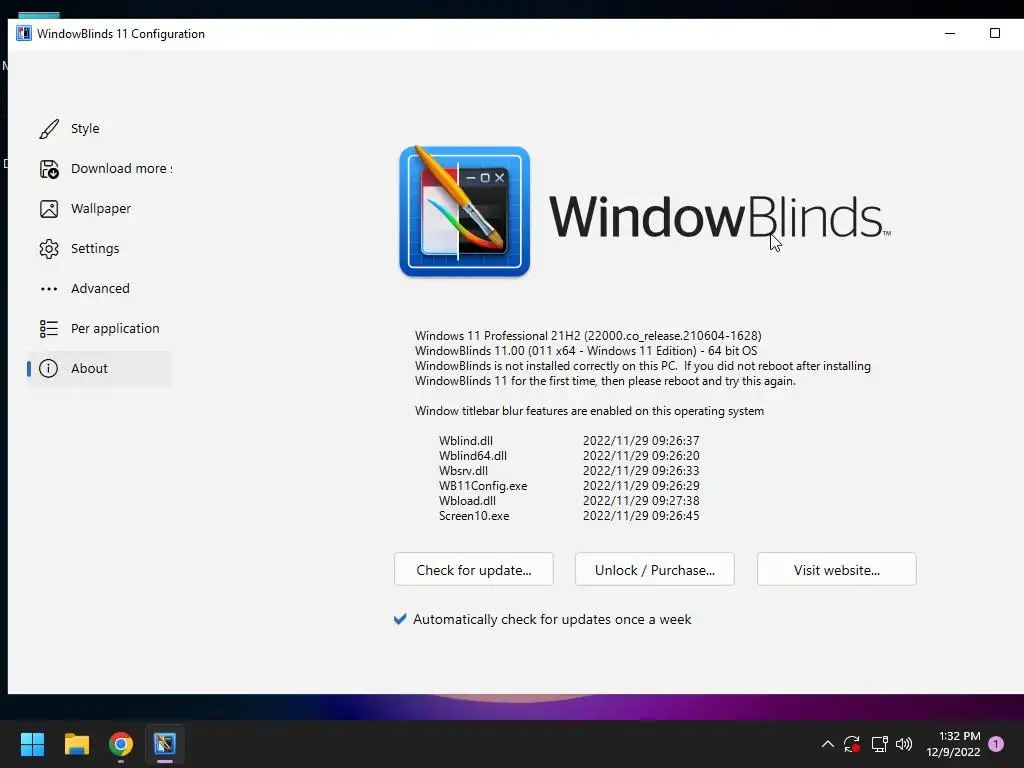Click the WB11Config.exe file name
The image size is (1024, 768).
tap(483, 486)
